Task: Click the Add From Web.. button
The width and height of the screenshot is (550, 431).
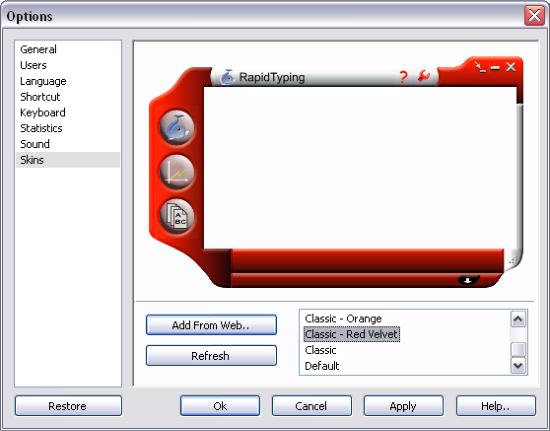Action: point(211,325)
